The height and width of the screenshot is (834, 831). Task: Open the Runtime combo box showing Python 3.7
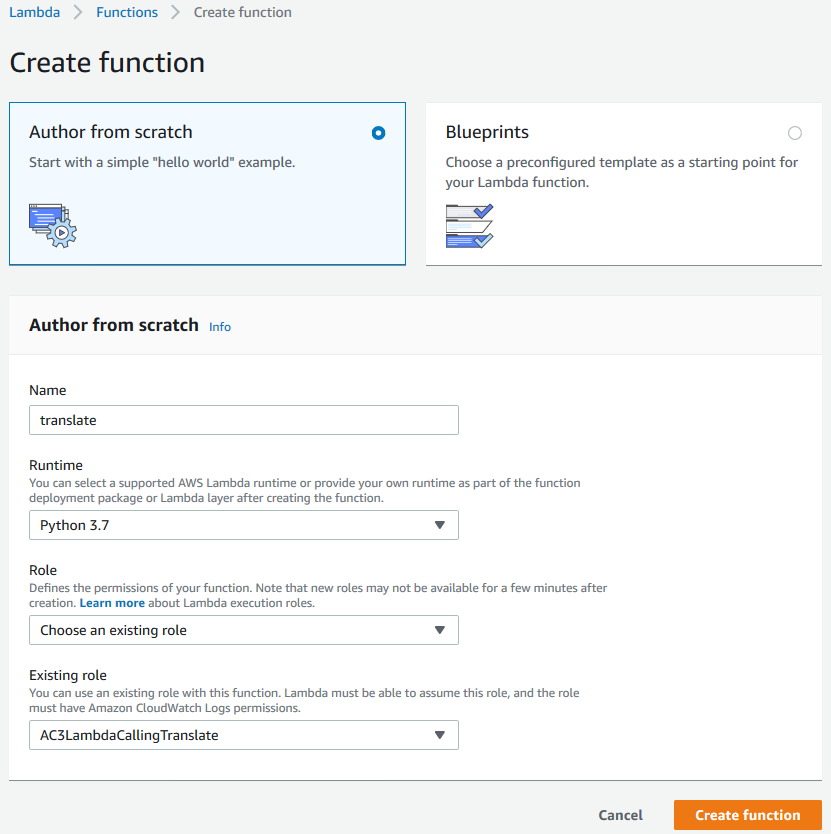(244, 525)
